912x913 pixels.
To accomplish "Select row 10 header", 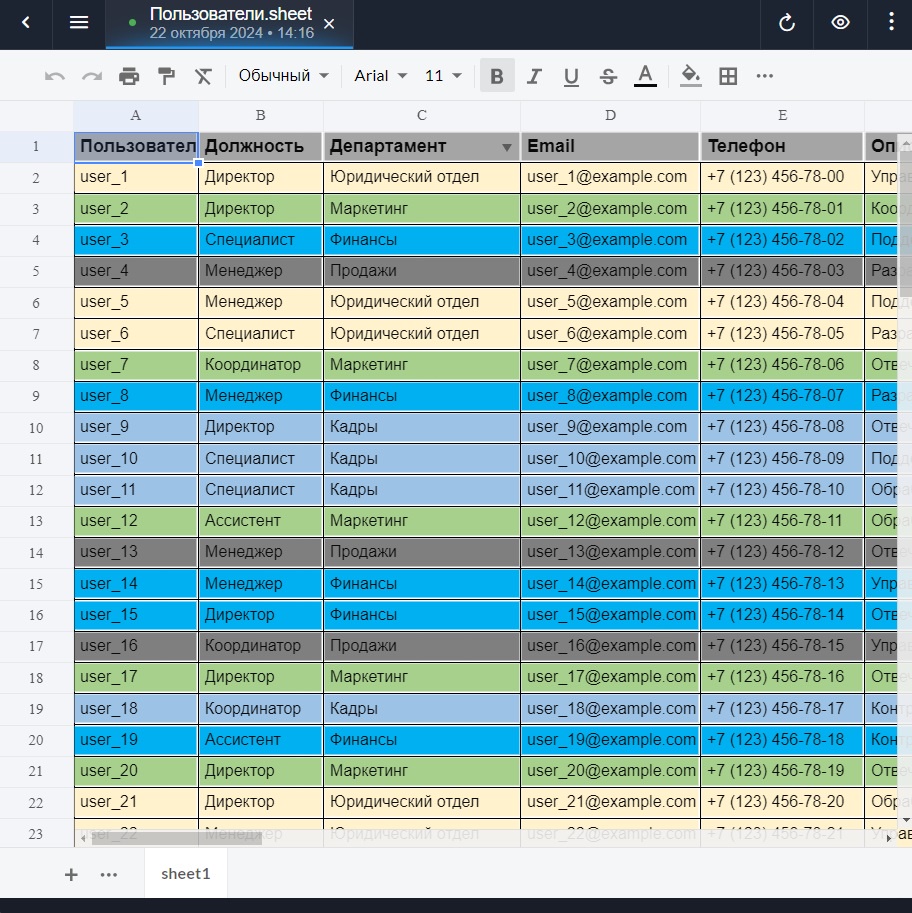I will (36, 428).
